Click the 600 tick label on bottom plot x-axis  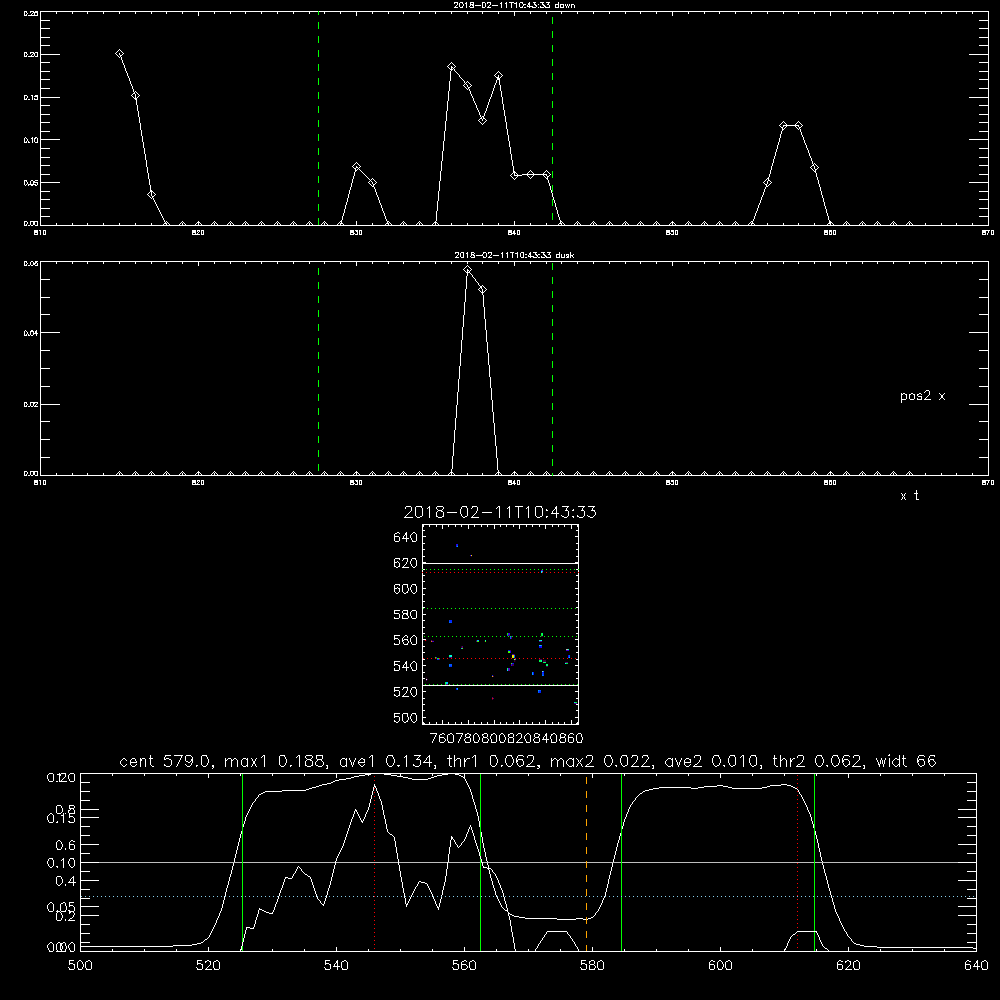tap(720, 966)
